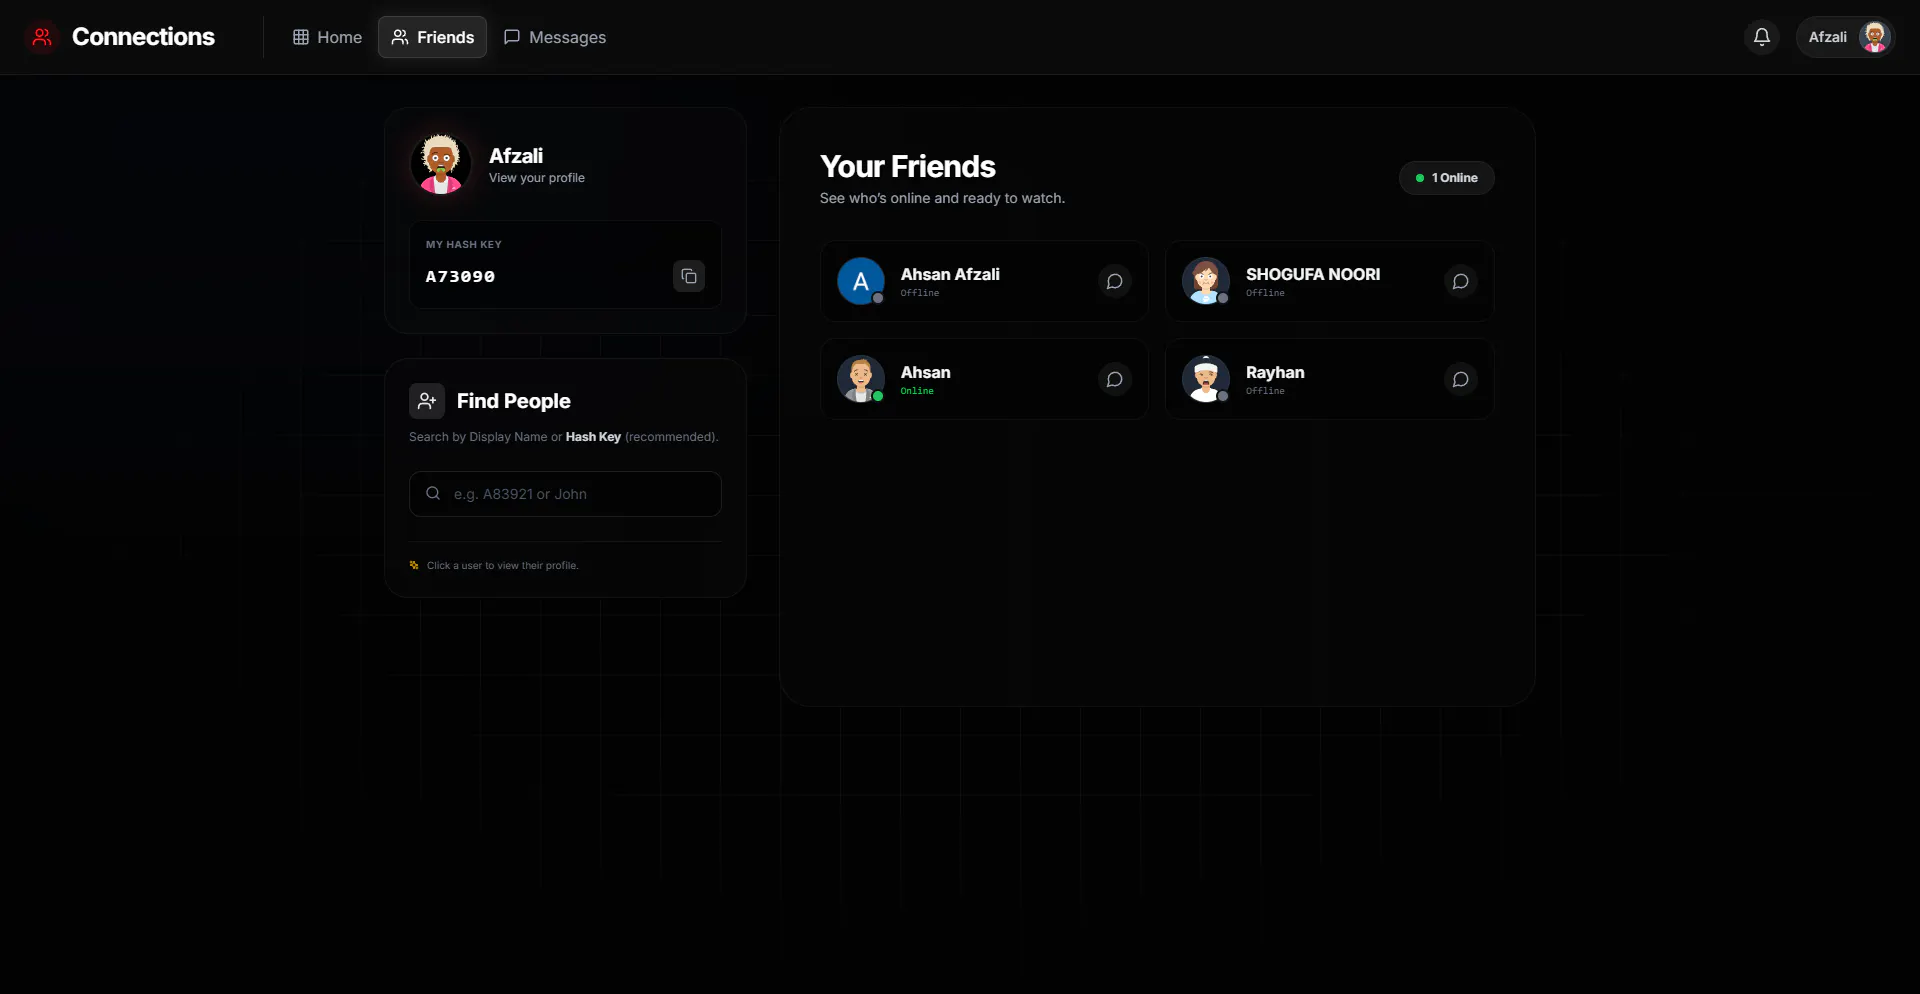Screen dimensions: 1920x994
Task: Open the Friends tab
Action: click(x=432, y=37)
